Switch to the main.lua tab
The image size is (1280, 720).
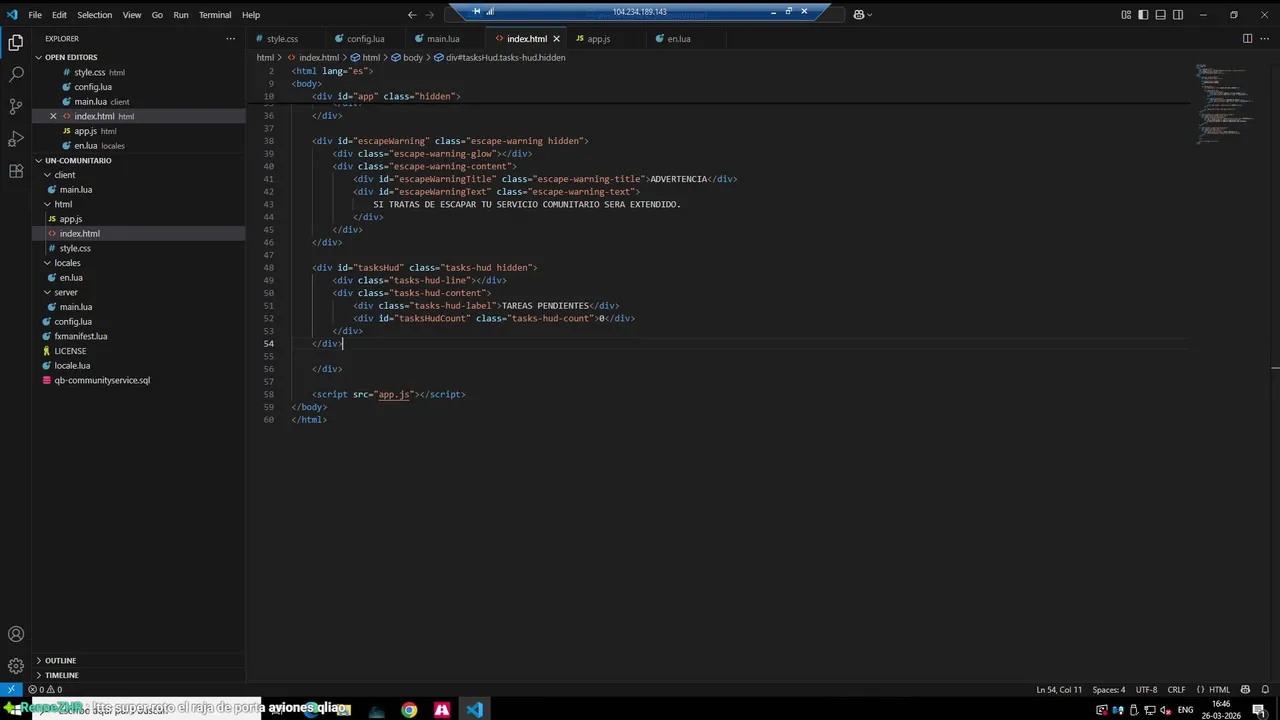[x=443, y=39]
